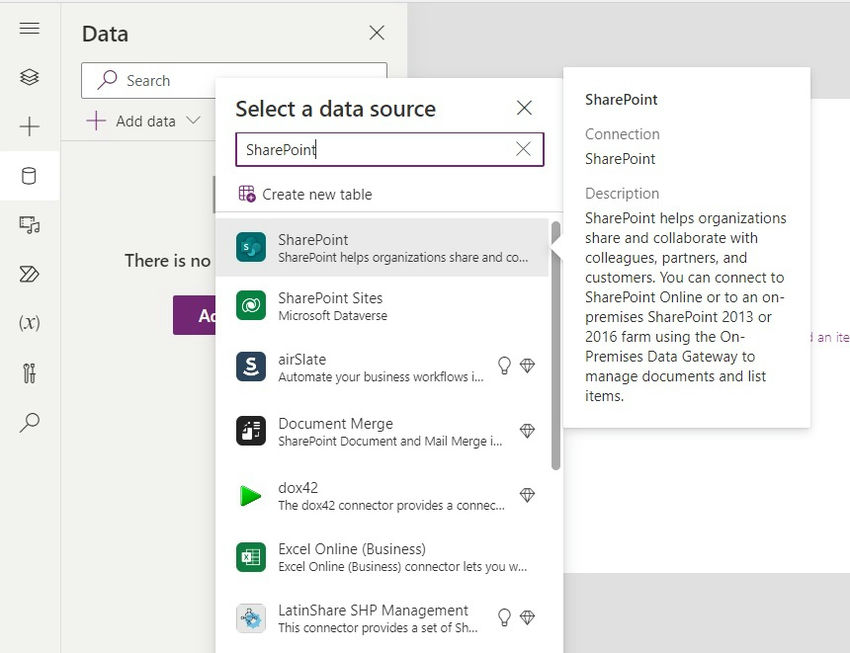Open the Power Automate flows icon
This screenshot has width=850, height=653.
click(x=29, y=274)
